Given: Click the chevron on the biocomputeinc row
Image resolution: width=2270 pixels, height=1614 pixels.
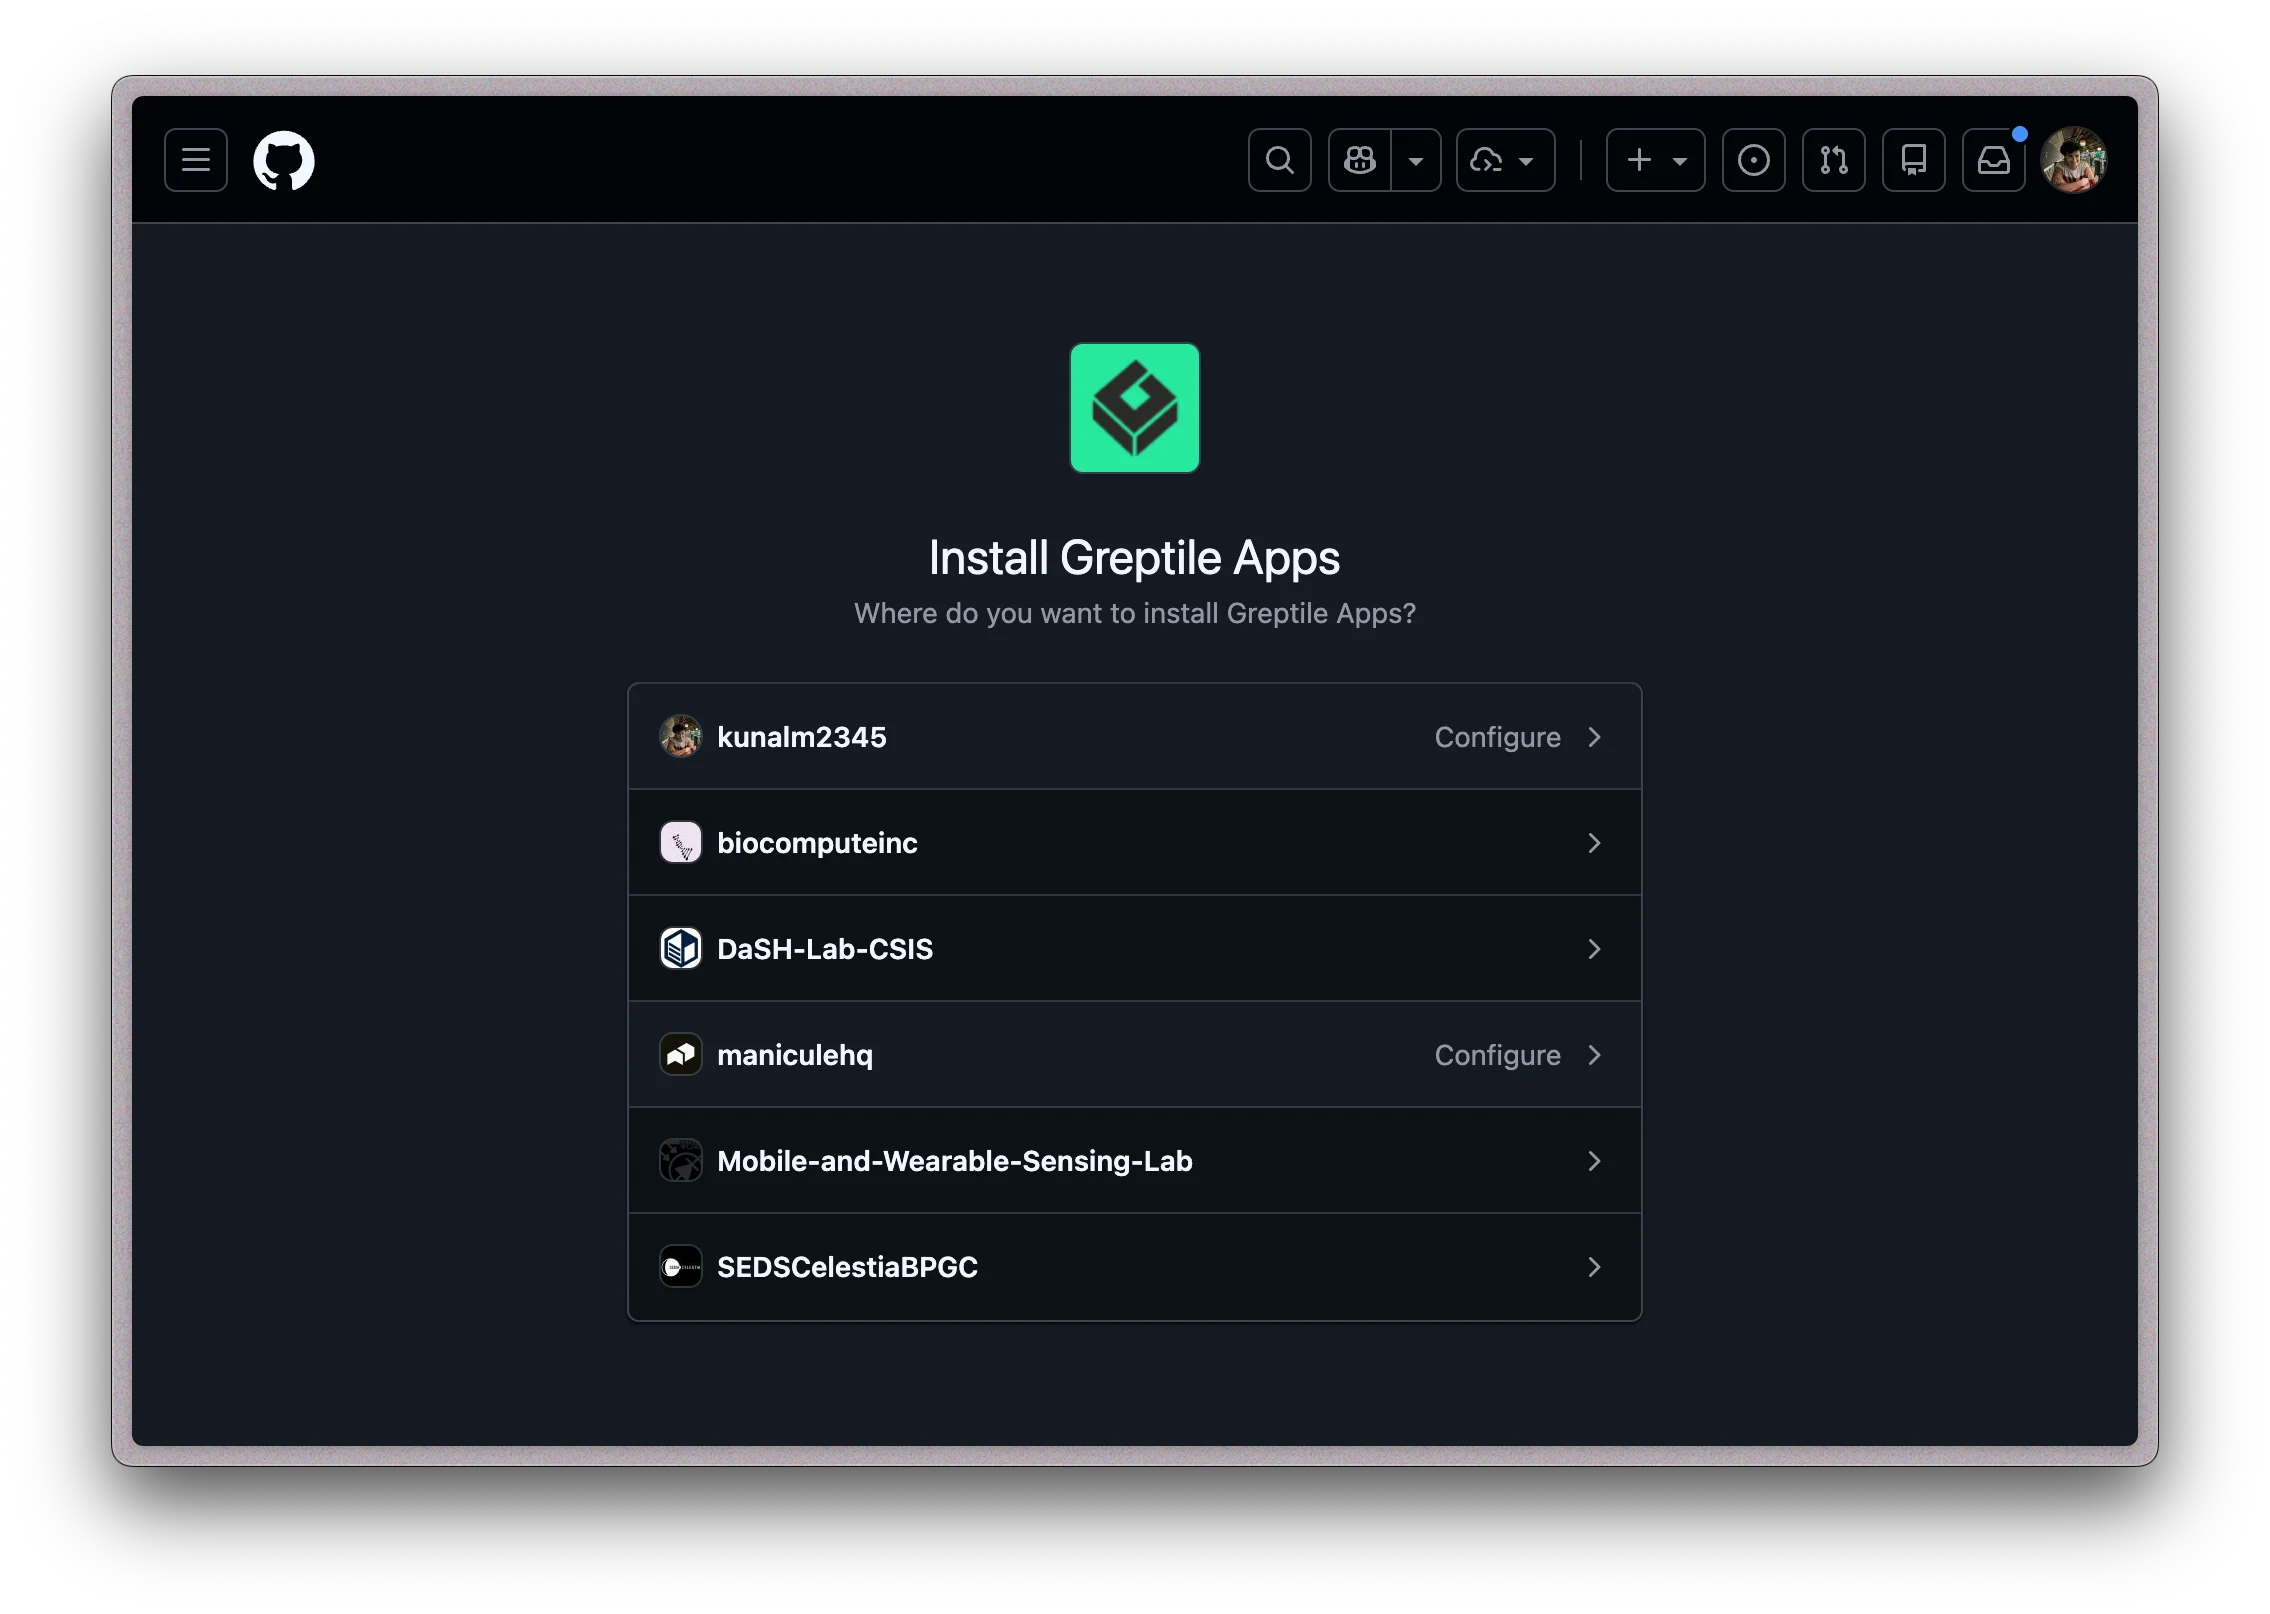Looking at the screenshot, I should click(1595, 843).
